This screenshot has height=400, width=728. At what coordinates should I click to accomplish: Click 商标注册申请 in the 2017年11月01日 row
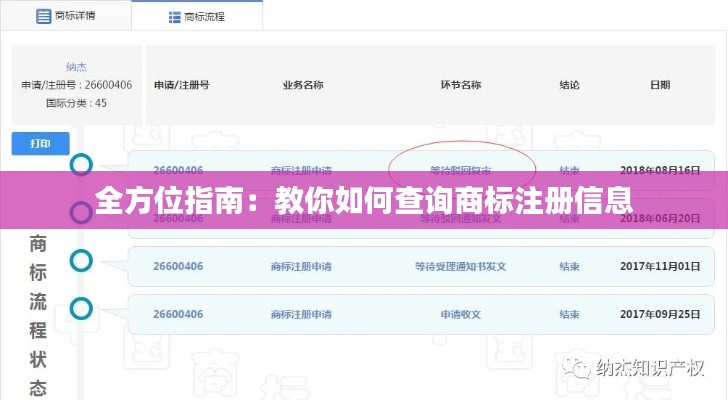click(301, 266)
